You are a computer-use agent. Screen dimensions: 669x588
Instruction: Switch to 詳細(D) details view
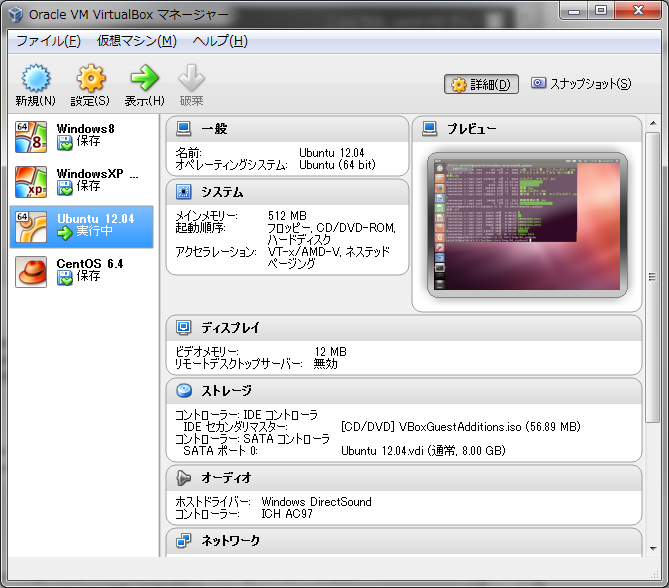[x=481, y=84]
